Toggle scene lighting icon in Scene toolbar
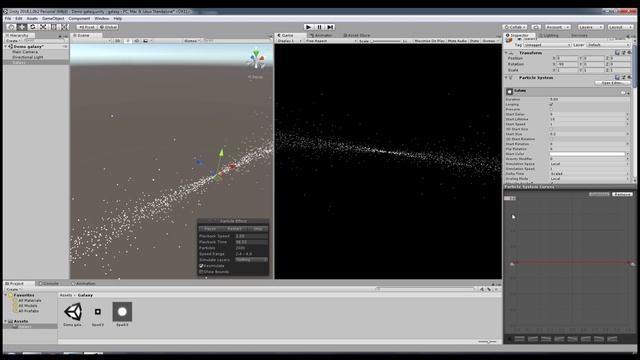Image resolution: width=640 pixels, height=360 pixels. click(128, 41)
